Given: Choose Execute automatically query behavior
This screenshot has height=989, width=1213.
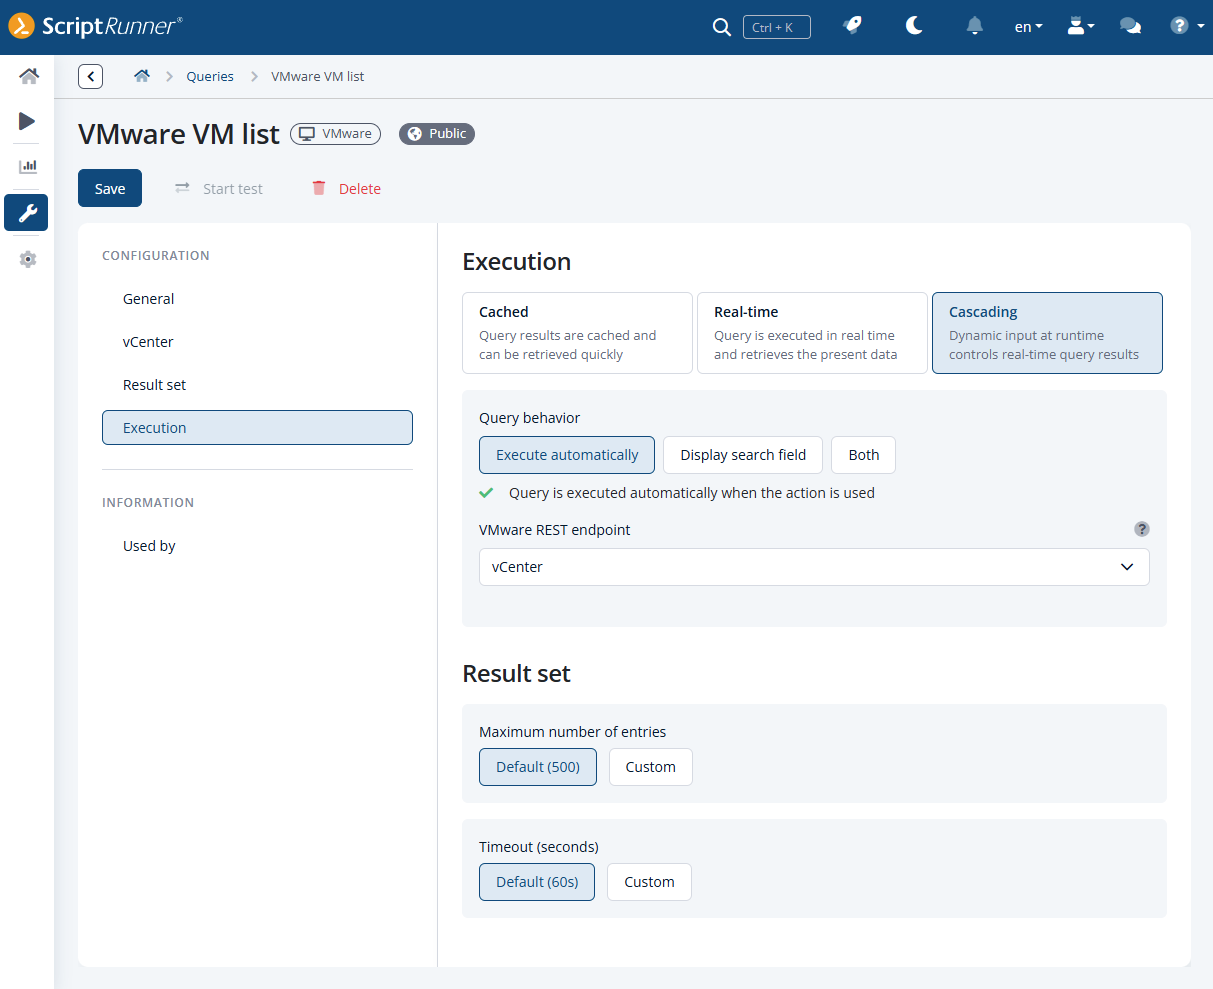Looking at the screenshot, I should click(567, 455).
